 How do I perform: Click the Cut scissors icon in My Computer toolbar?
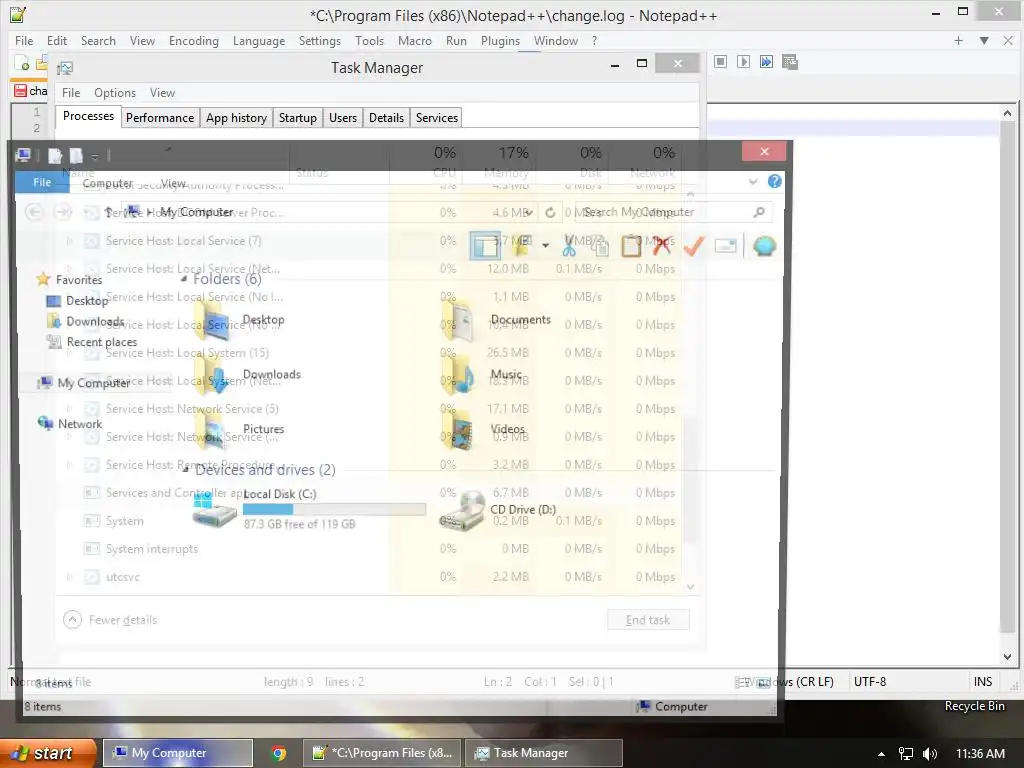tap(569, 246)
